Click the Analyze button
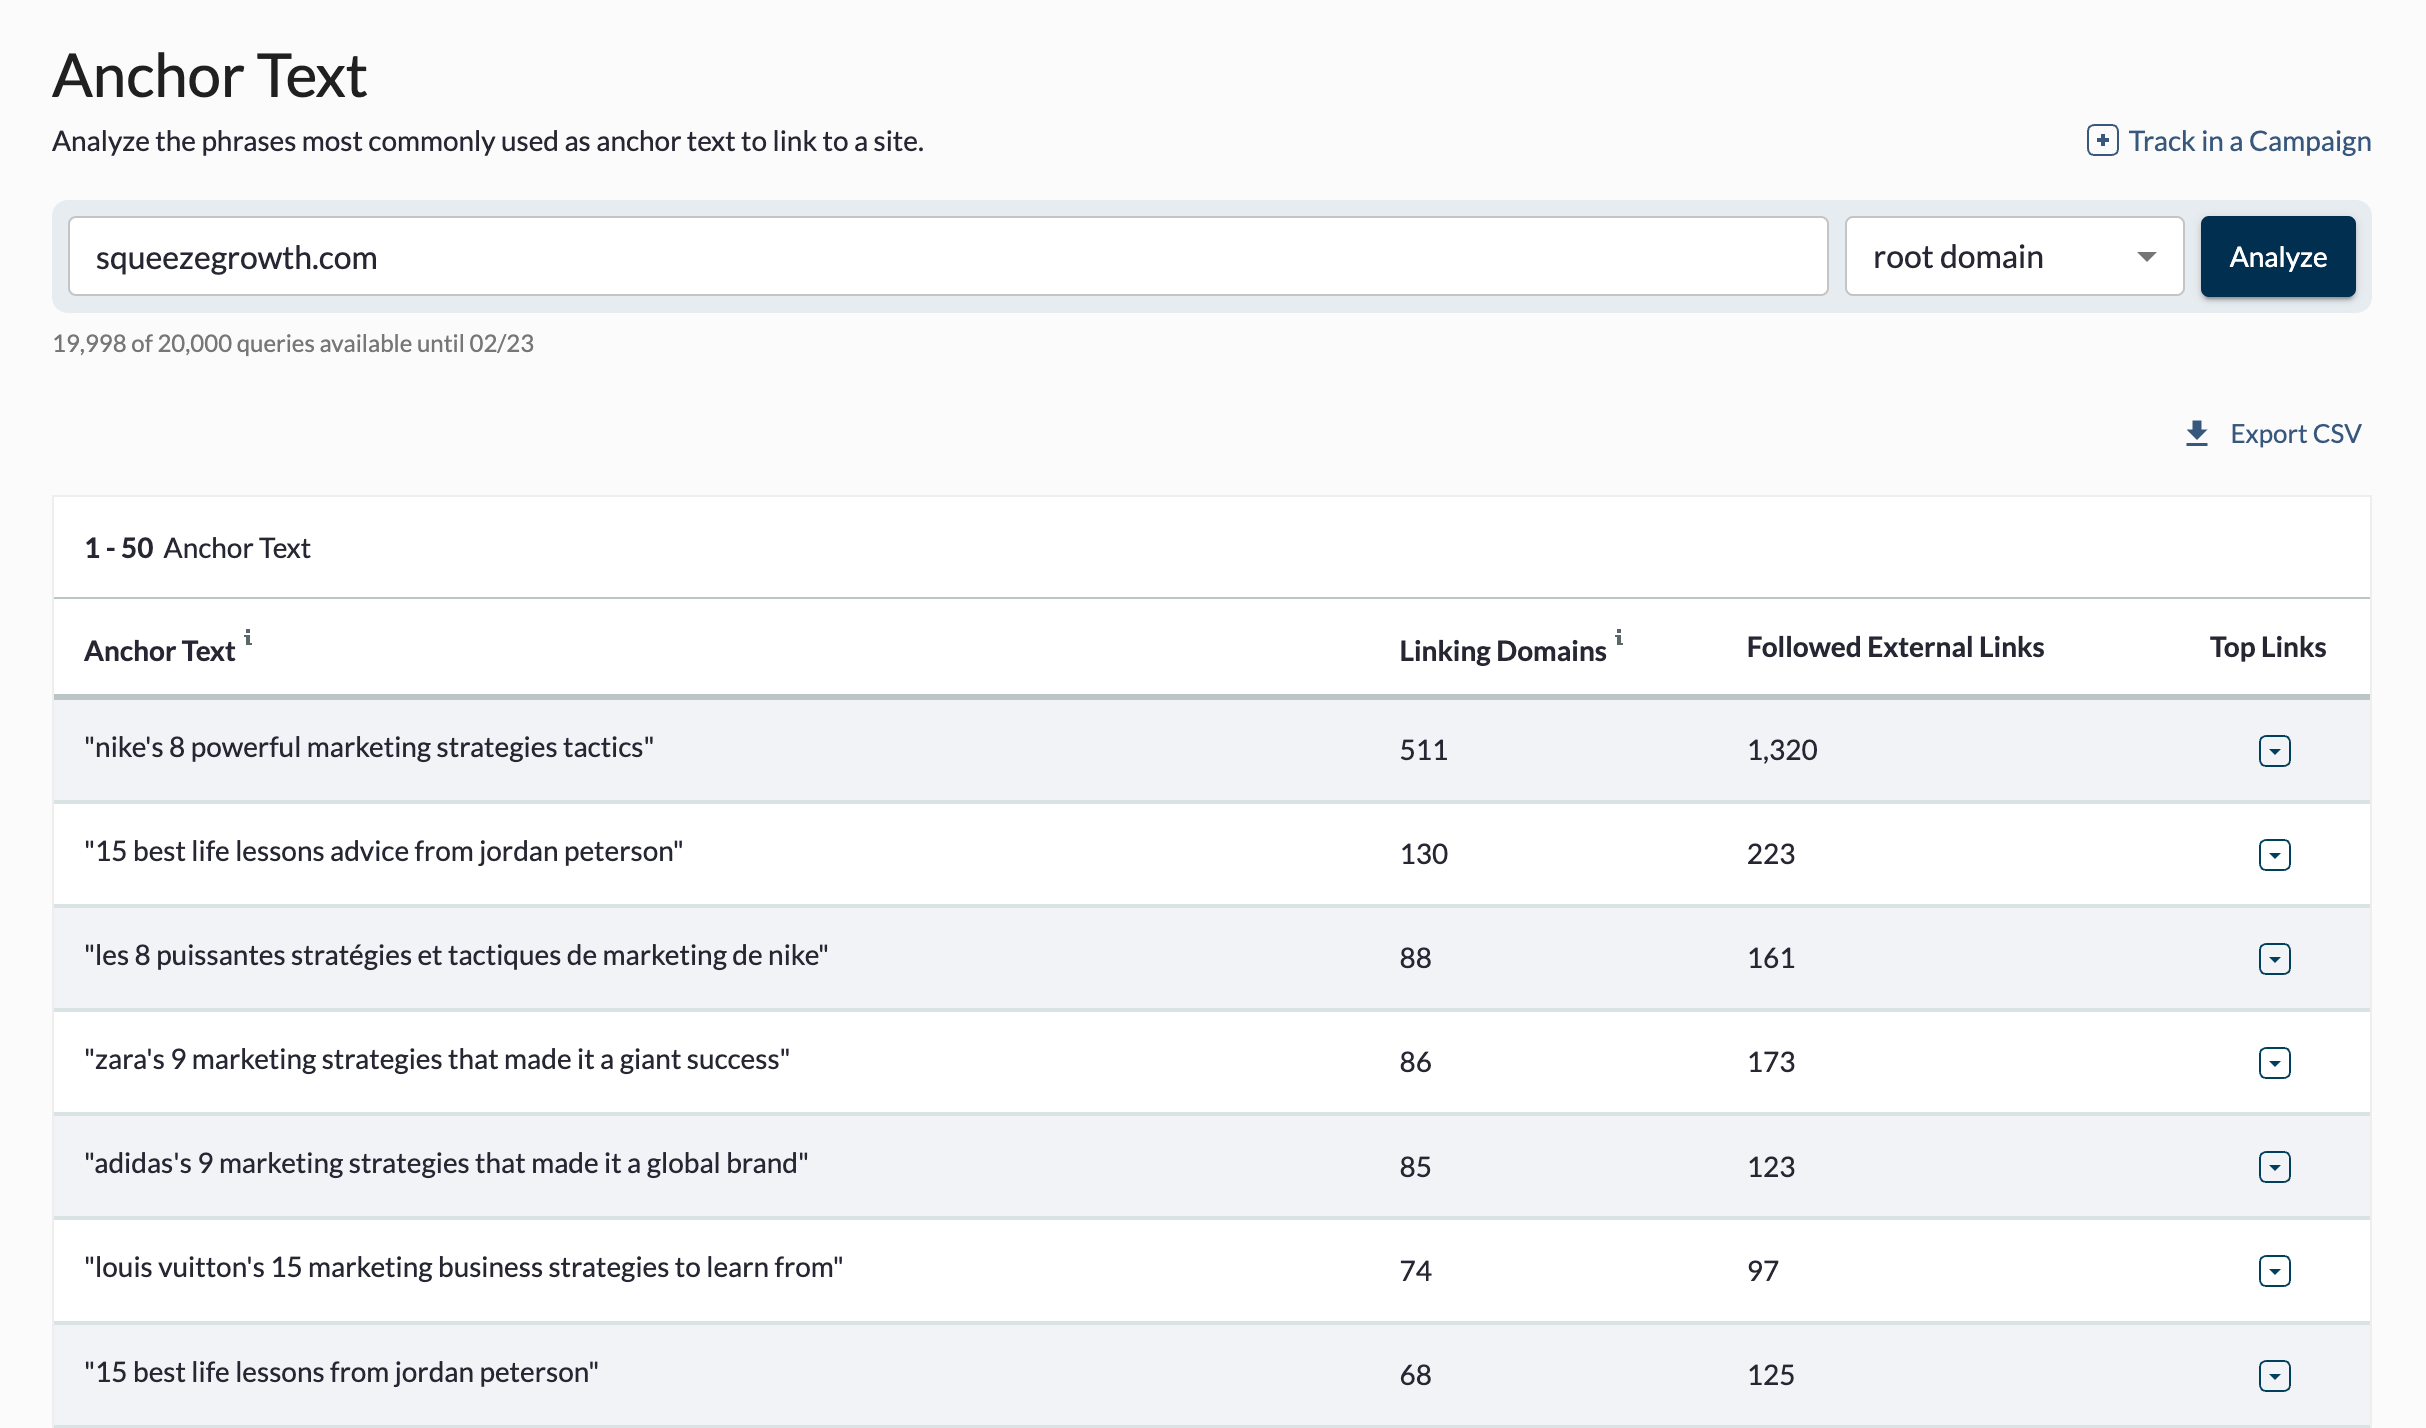The height and width of the screenshot is (1428, 2426). (2277, 257)
